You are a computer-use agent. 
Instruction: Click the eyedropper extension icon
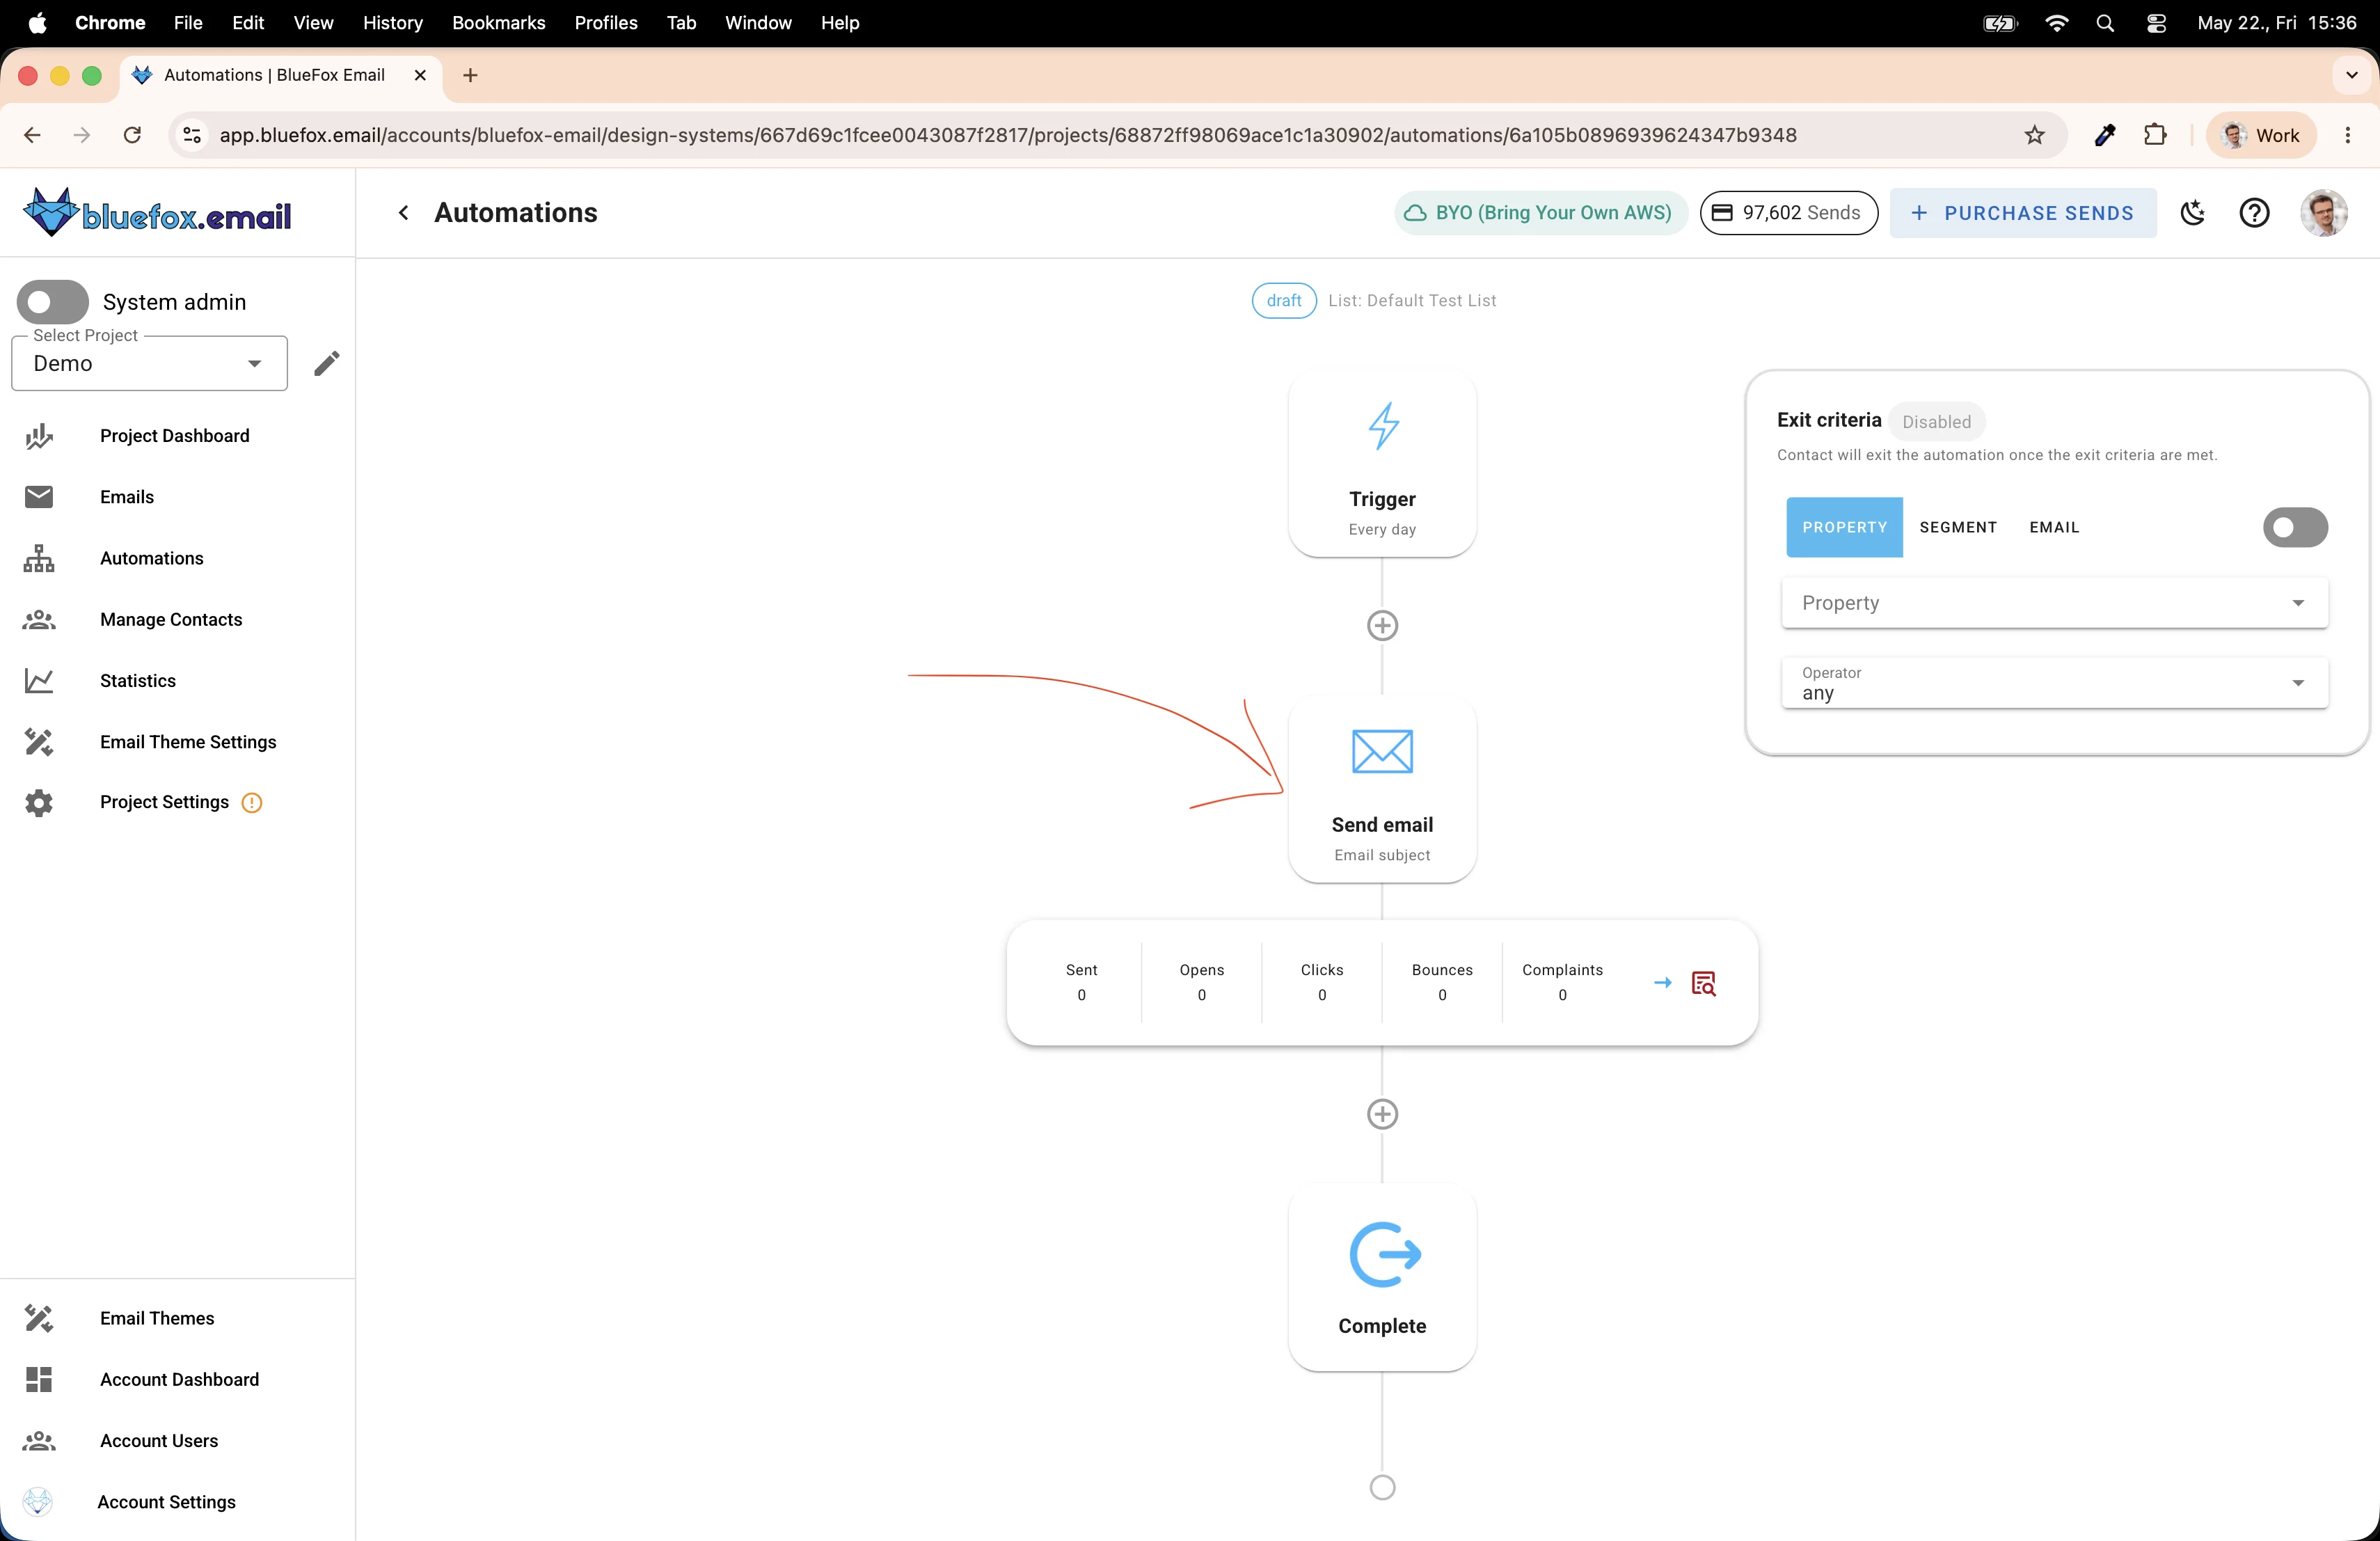(x=2105, y=135)
